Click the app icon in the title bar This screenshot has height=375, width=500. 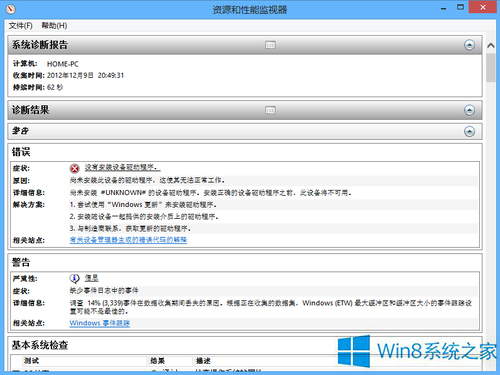pyautogui.click(x=10, y=9)
